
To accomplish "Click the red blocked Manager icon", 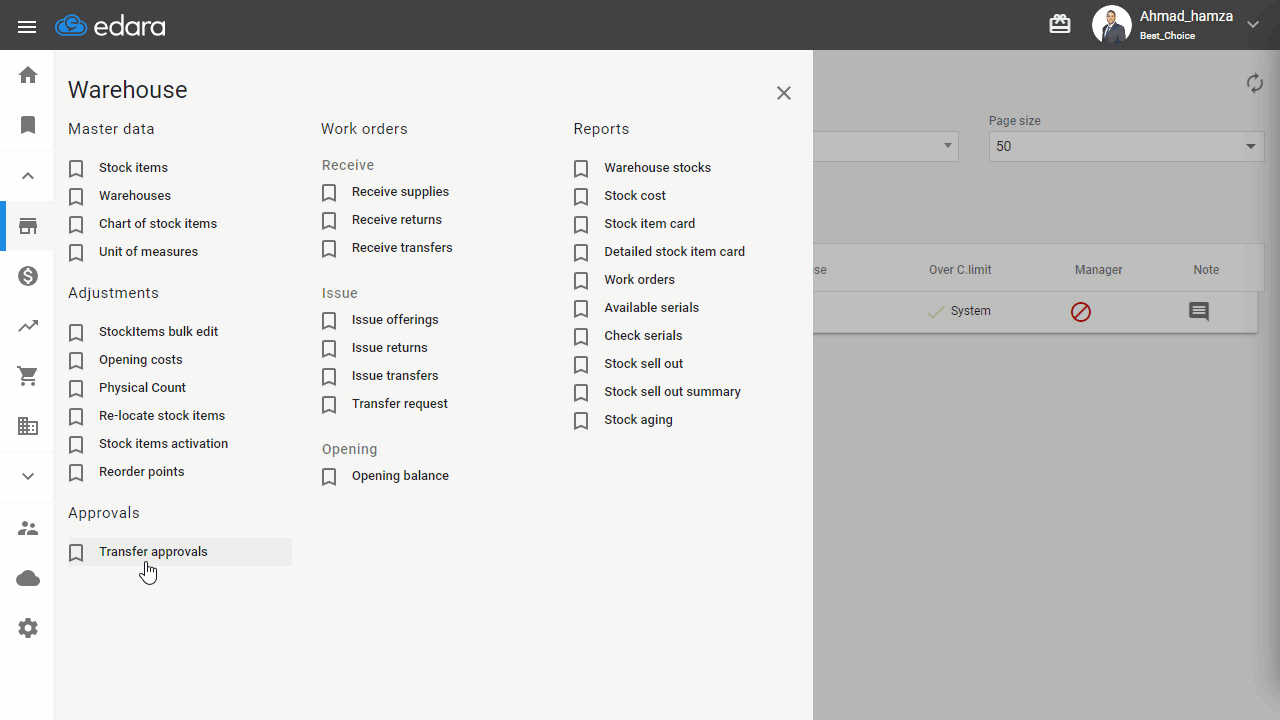I will coord(1080,312).
